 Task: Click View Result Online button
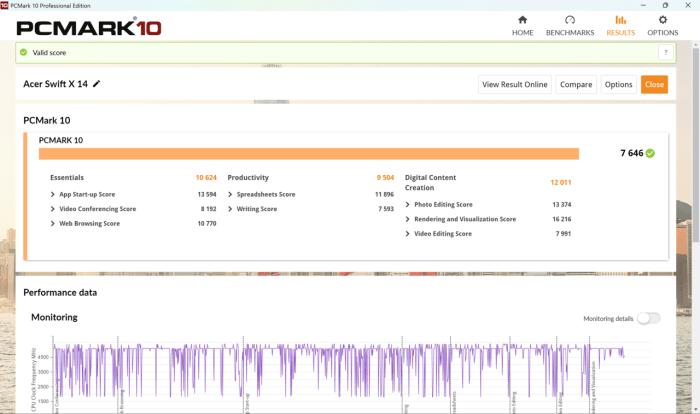(x=515, y=84)
